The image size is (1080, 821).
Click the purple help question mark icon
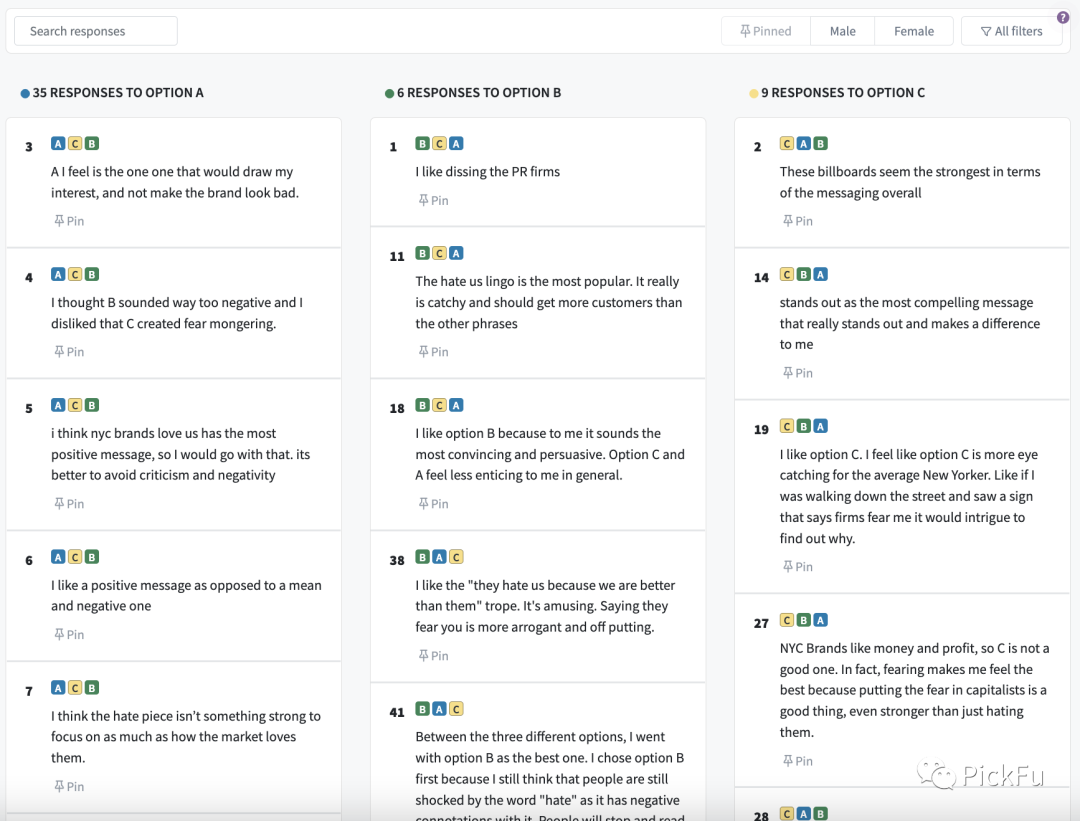click(x=1063, y=17)
